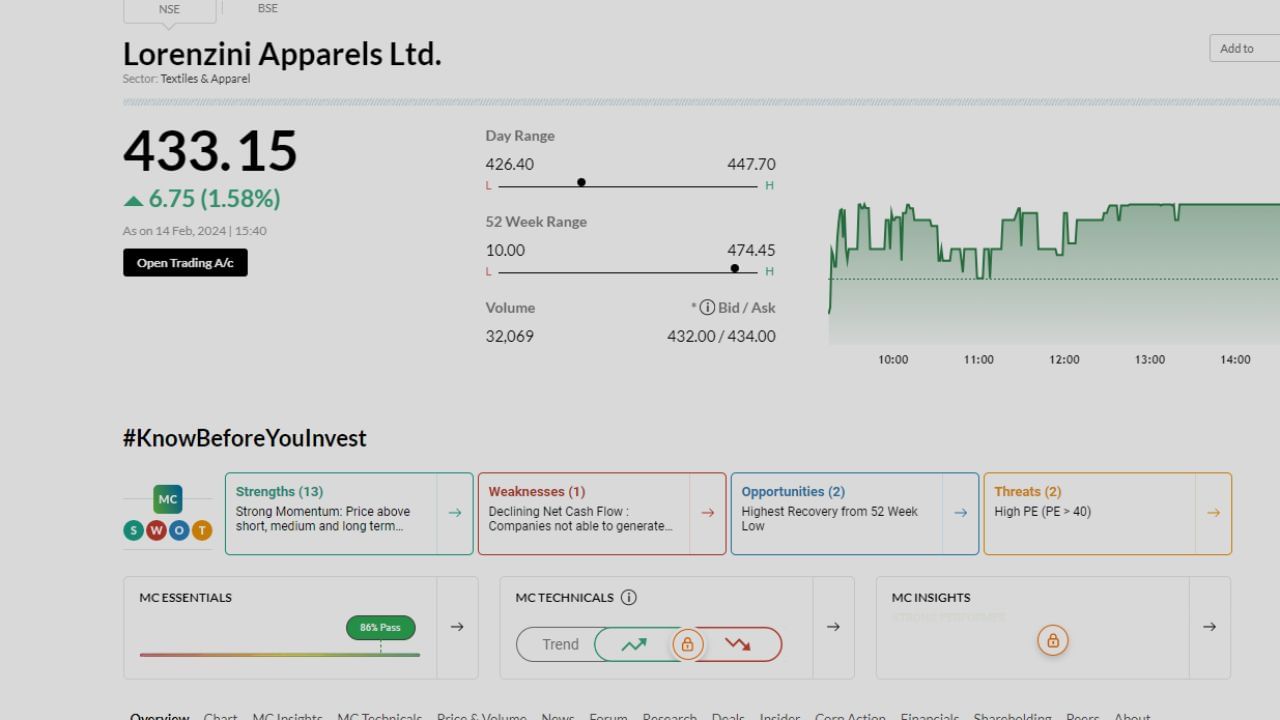Expand the Weaknesses (1) arrow
Image resolution: width=1280 pixels, height=720 pixels.
point(708,513)
